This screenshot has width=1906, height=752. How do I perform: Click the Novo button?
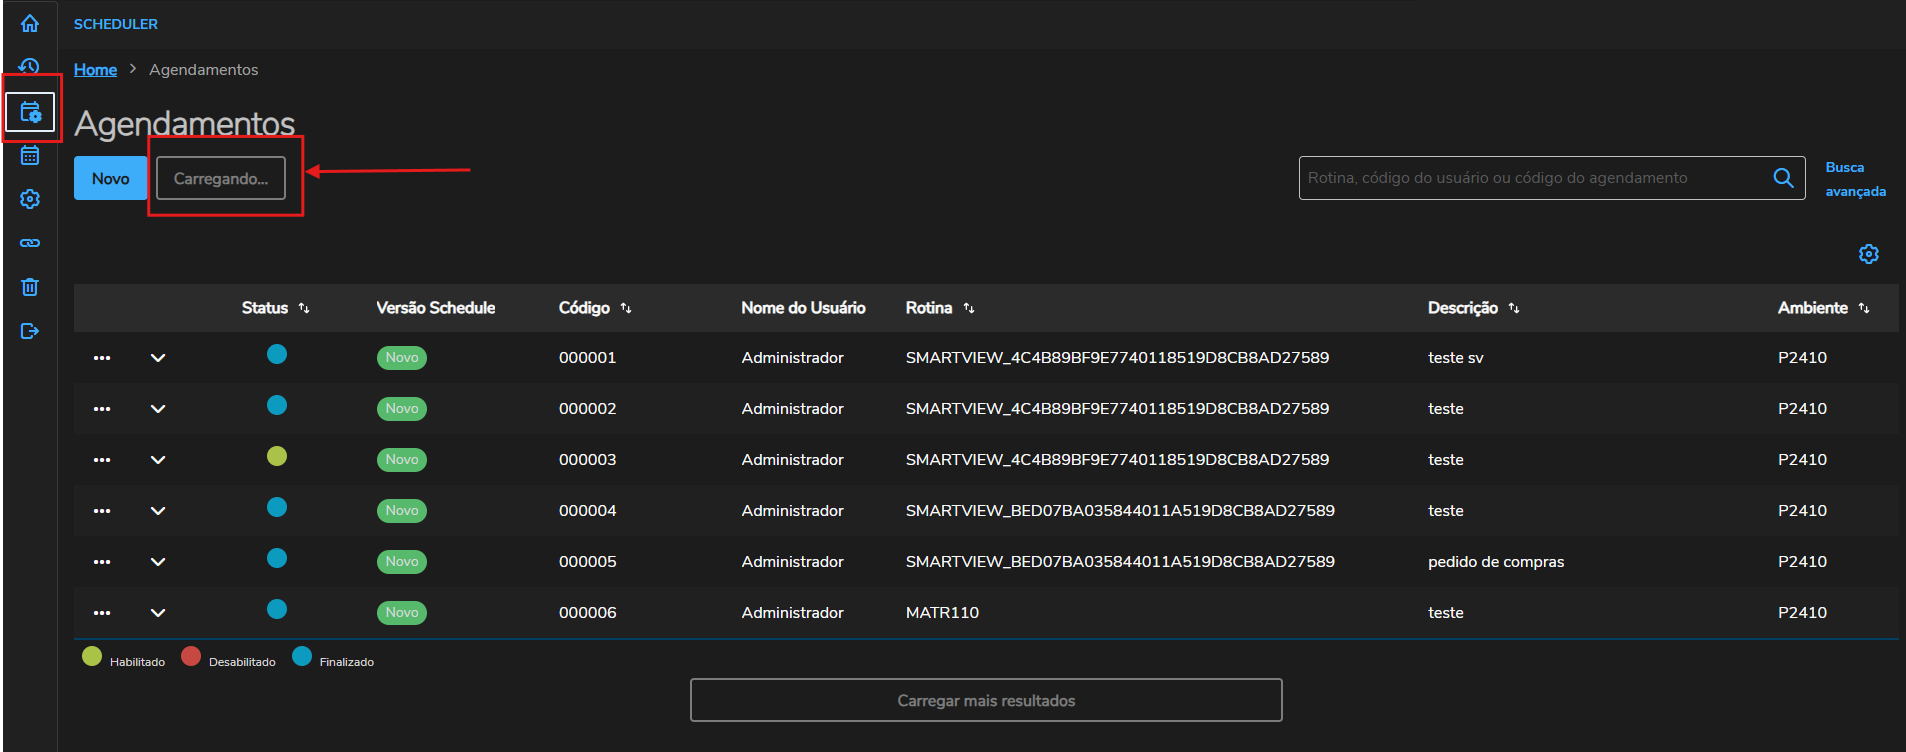(111, 178)
